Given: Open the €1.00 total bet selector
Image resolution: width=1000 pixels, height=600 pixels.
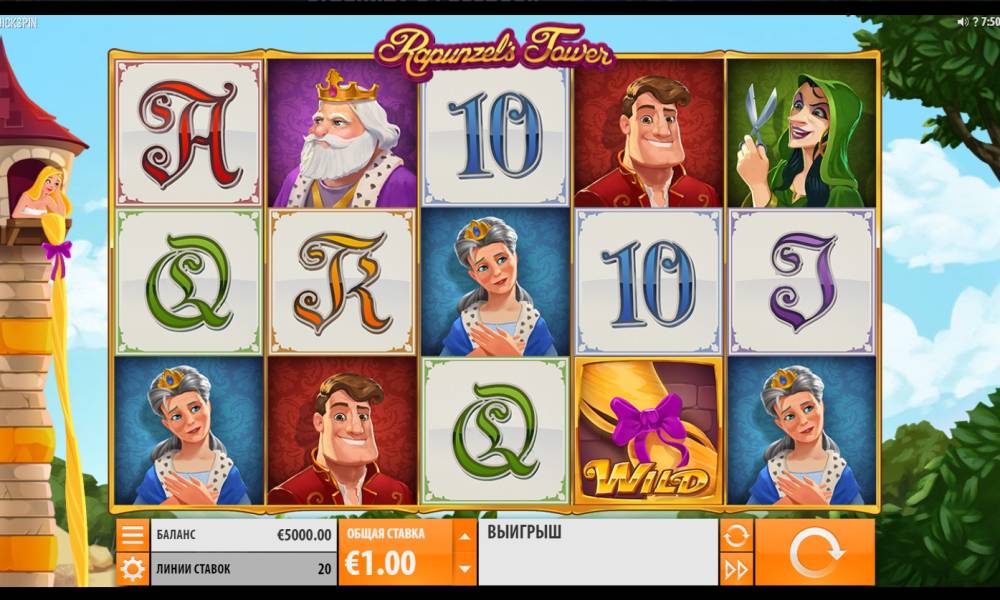Looking at the screenshot, I should (396, 552).
